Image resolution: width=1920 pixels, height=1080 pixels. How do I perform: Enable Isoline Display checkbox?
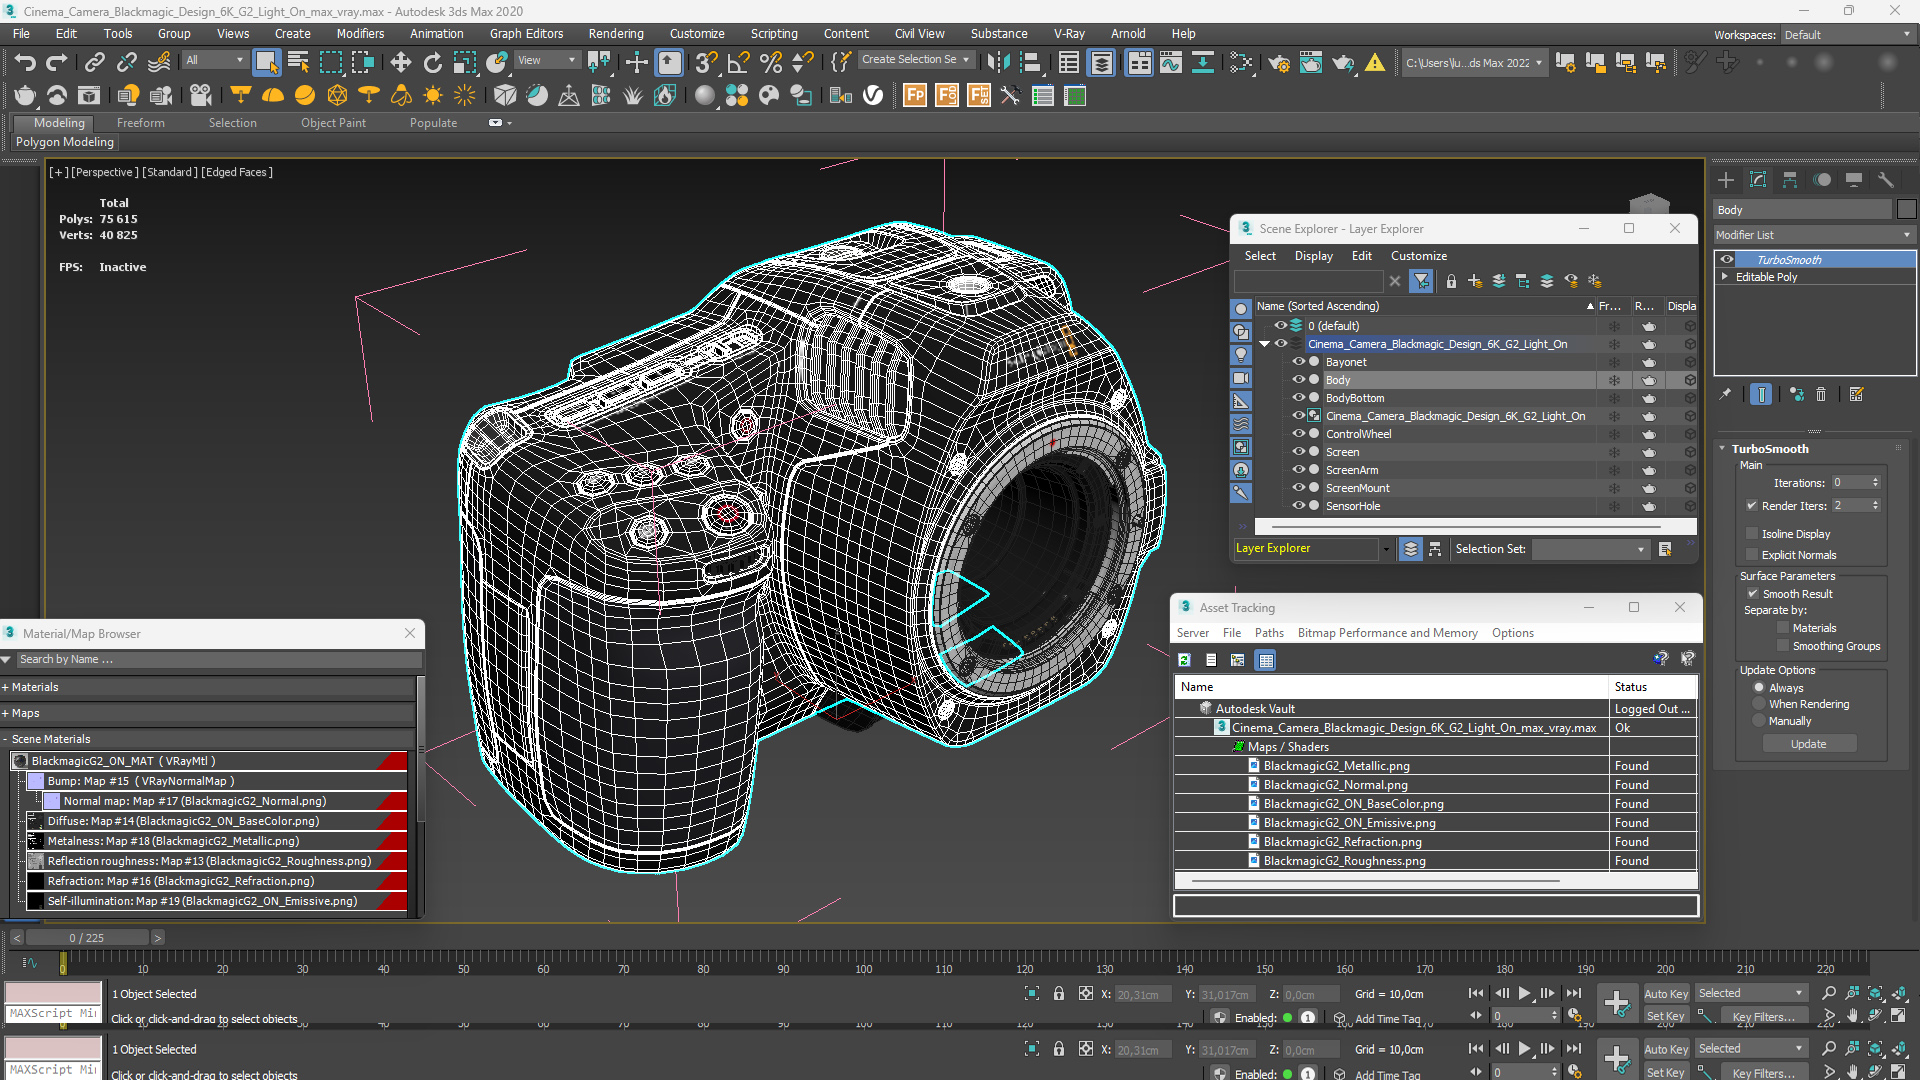tap(1752, 534)
